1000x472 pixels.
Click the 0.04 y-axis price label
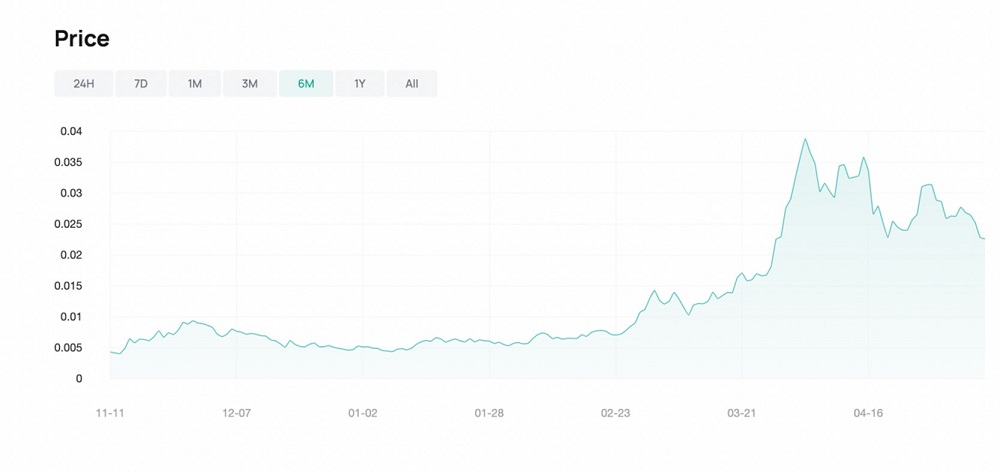pos(69,131)
